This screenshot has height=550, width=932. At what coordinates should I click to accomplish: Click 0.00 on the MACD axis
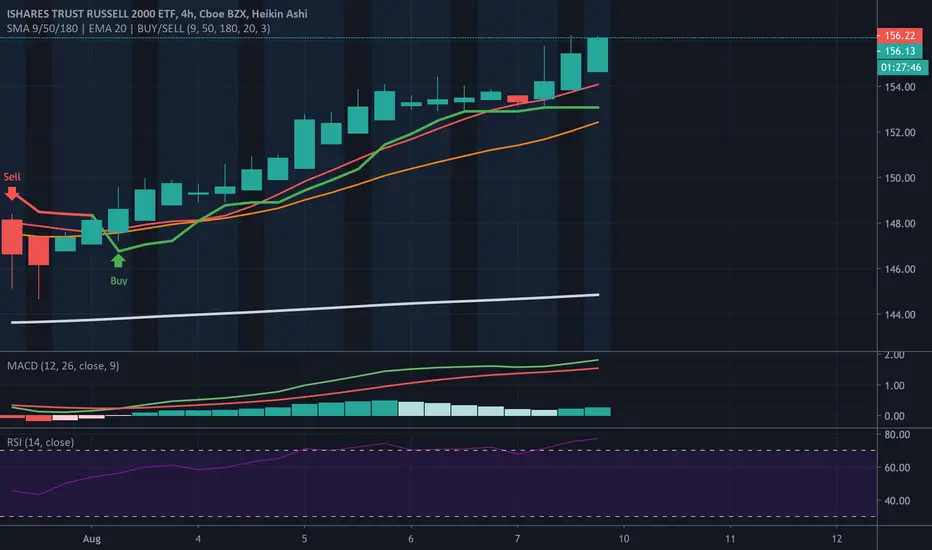coord(895,416)
